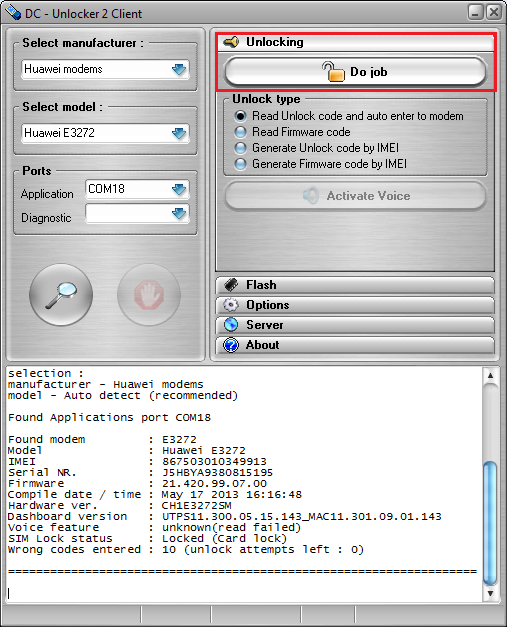Click the log scrollbar down arrow
This screenshot has width=507, height=627.
(x=490, y=593)
